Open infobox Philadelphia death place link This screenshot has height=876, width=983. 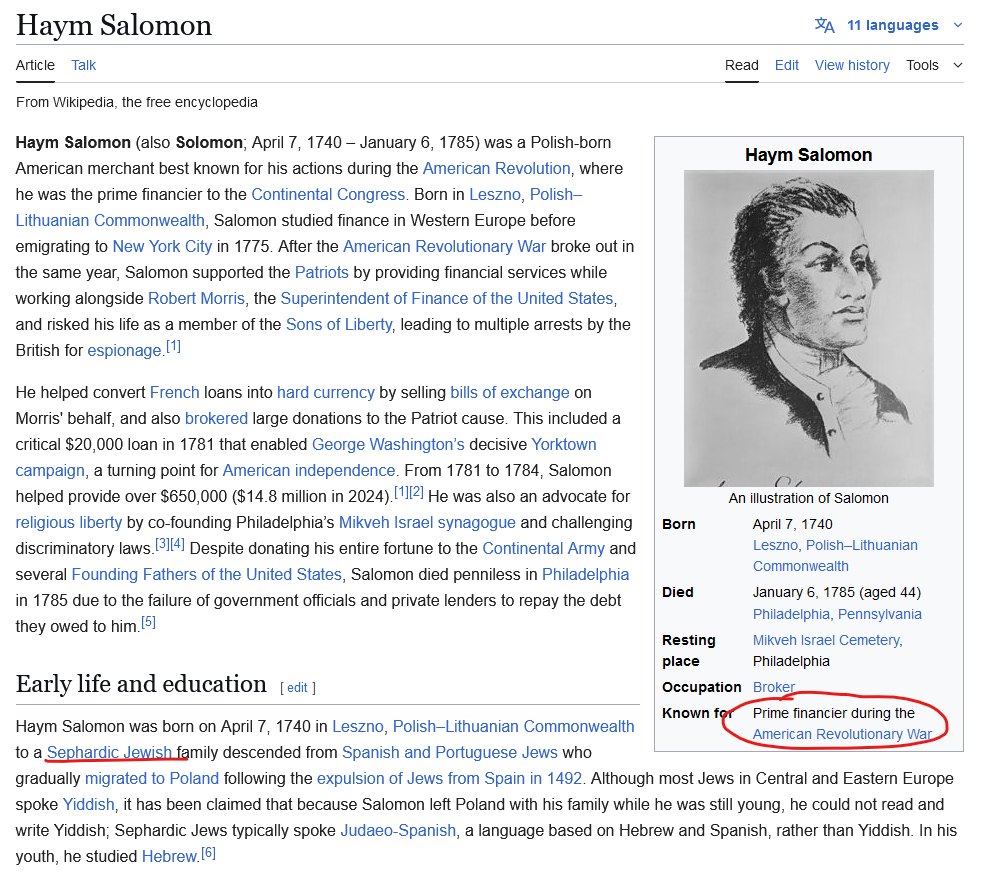[791, 615]
